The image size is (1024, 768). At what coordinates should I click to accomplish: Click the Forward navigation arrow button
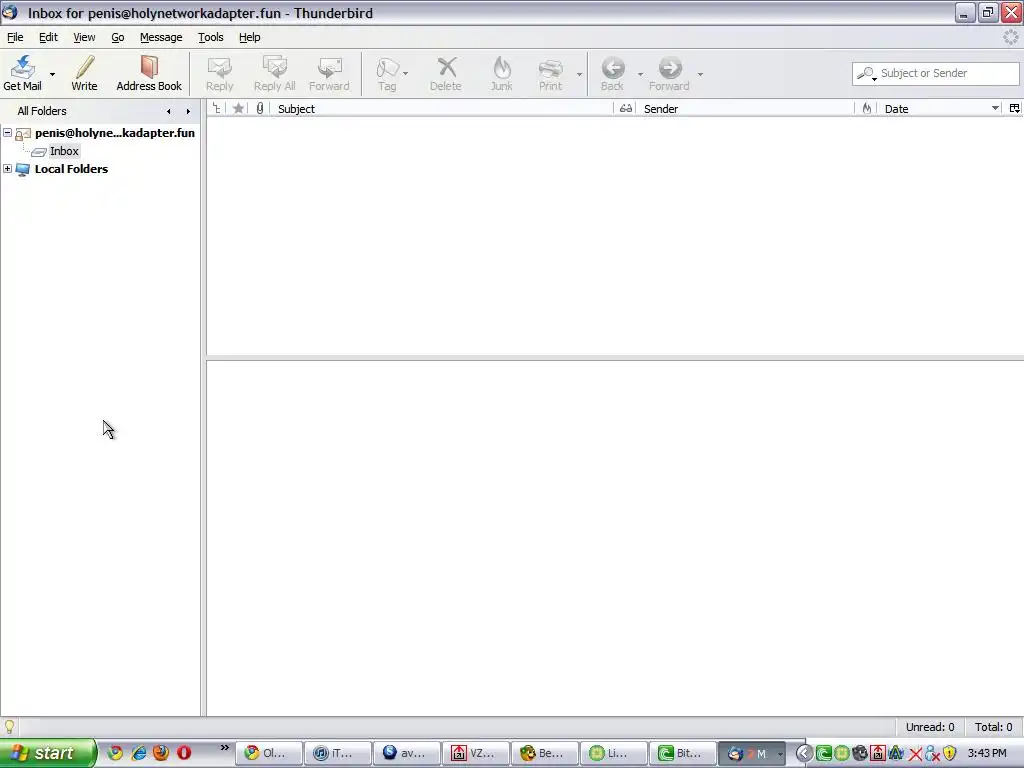click(669, 73)
